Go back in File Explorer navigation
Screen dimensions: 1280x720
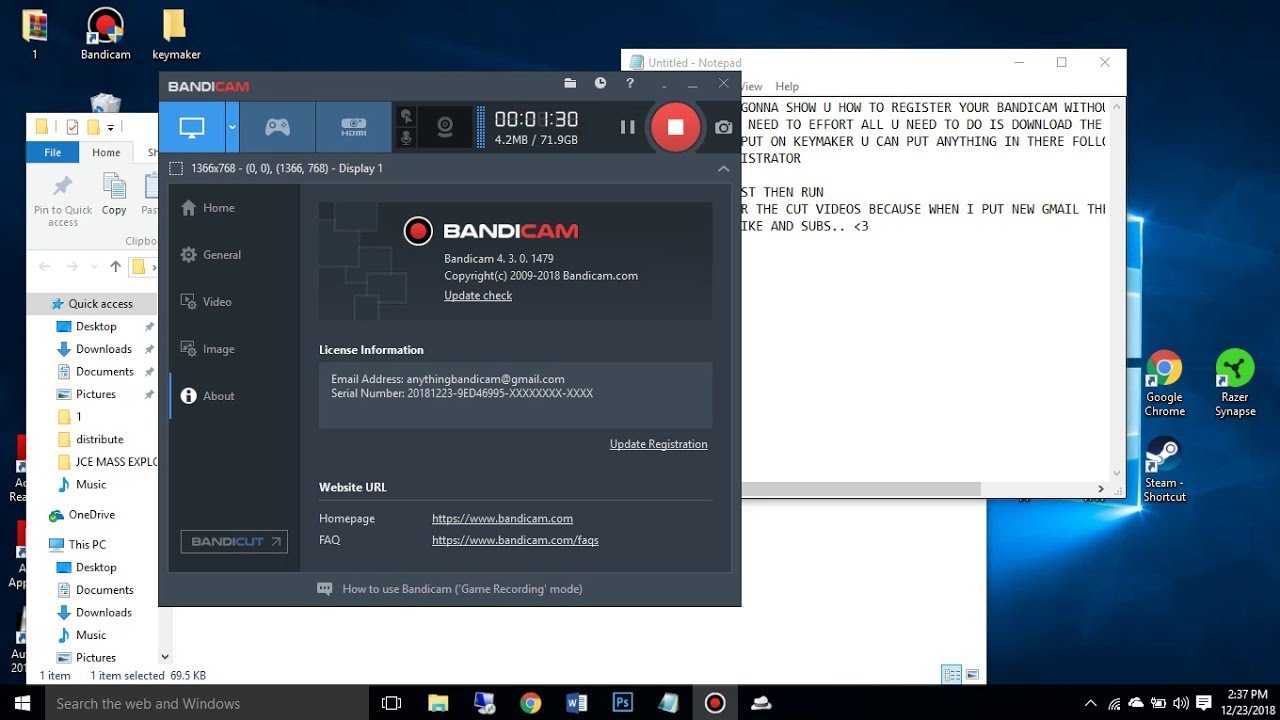[44, 266]
